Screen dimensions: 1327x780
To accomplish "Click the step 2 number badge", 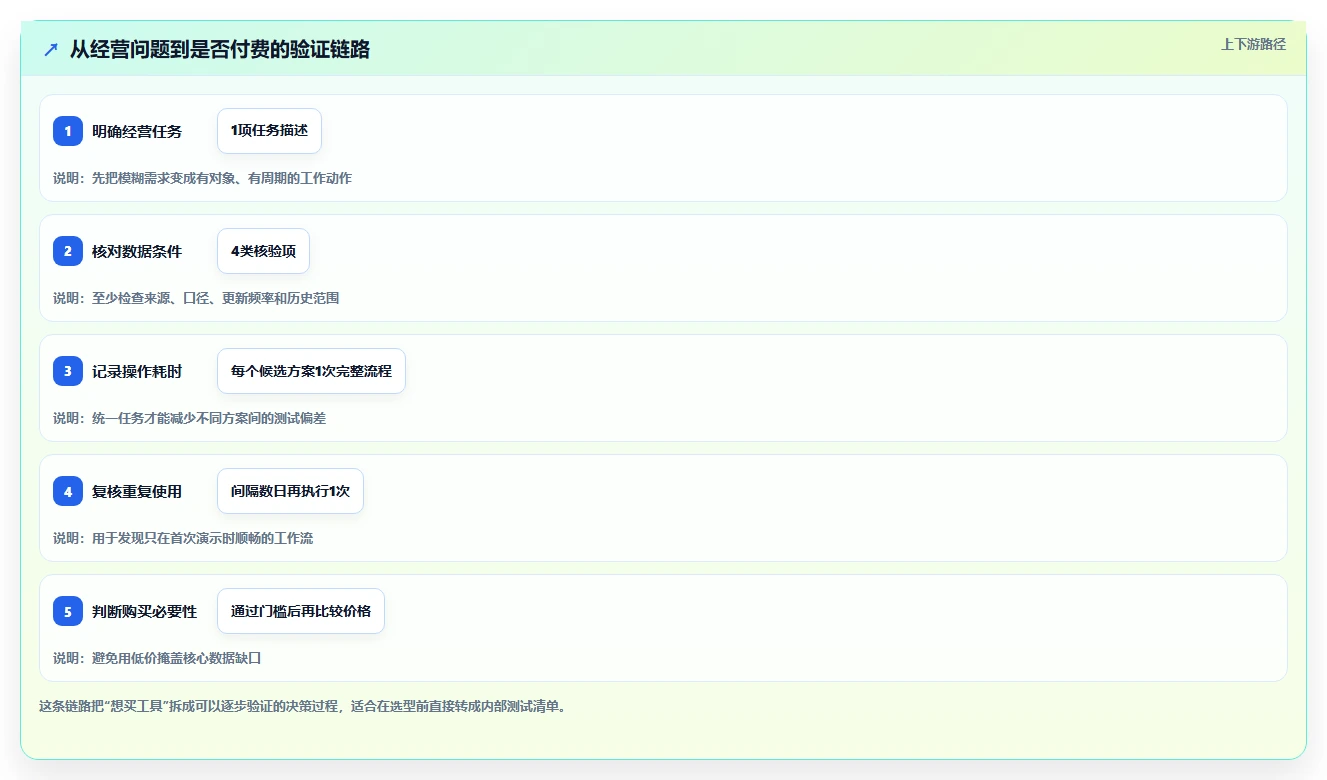I will pyautogui.click(x=68, y=251).
